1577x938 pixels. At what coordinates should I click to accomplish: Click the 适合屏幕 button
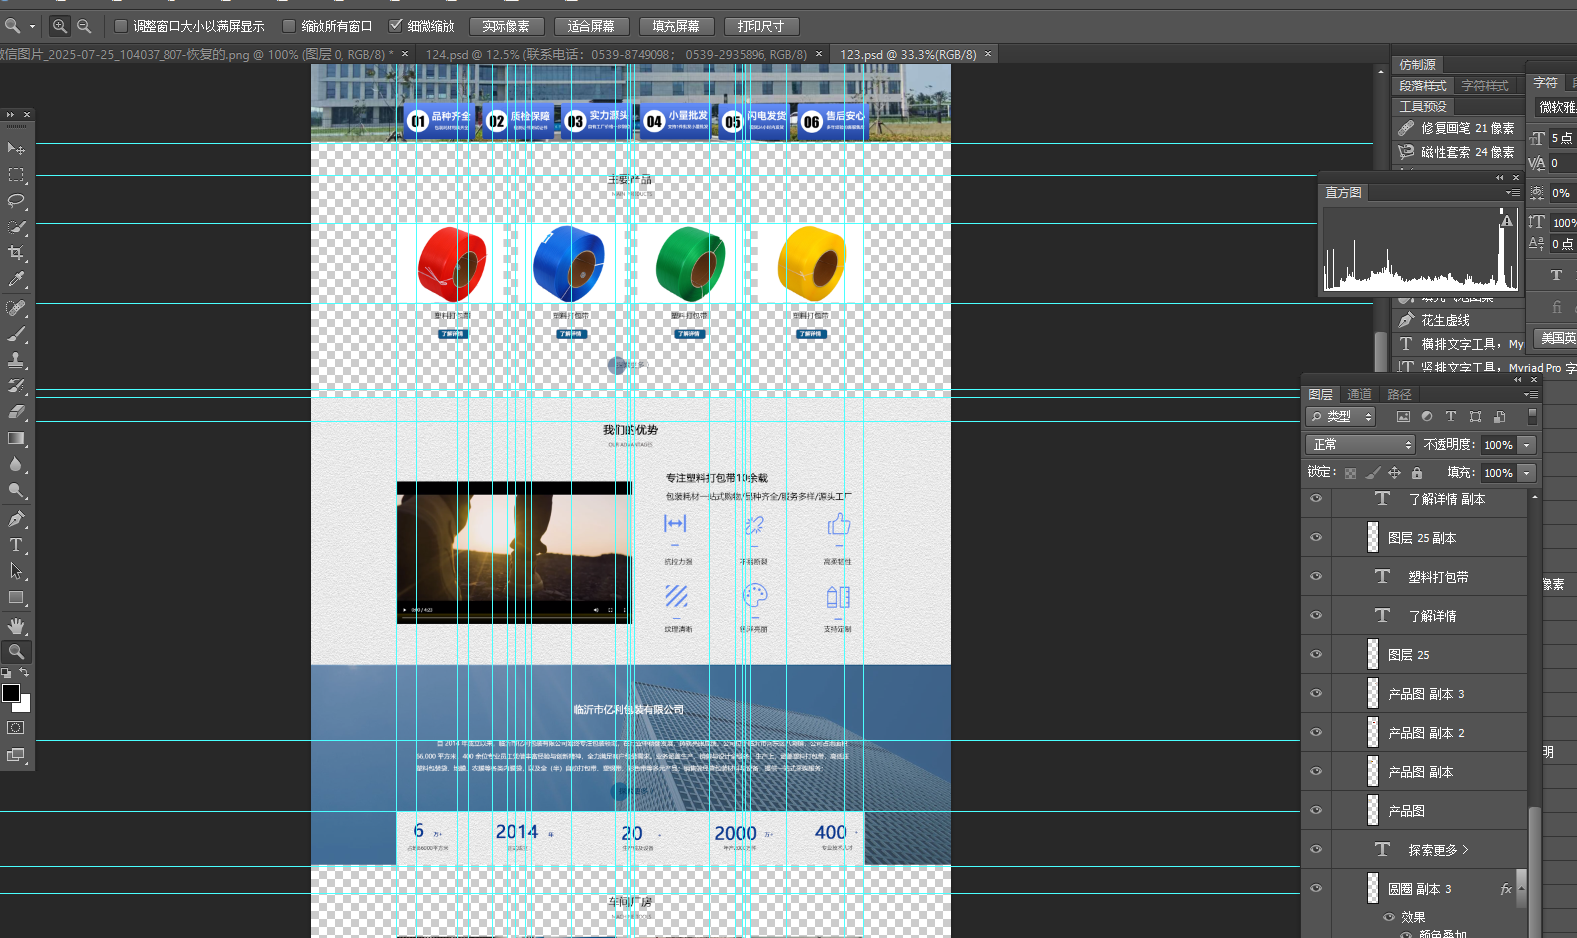pyautogui.click(x=591, y=26)
